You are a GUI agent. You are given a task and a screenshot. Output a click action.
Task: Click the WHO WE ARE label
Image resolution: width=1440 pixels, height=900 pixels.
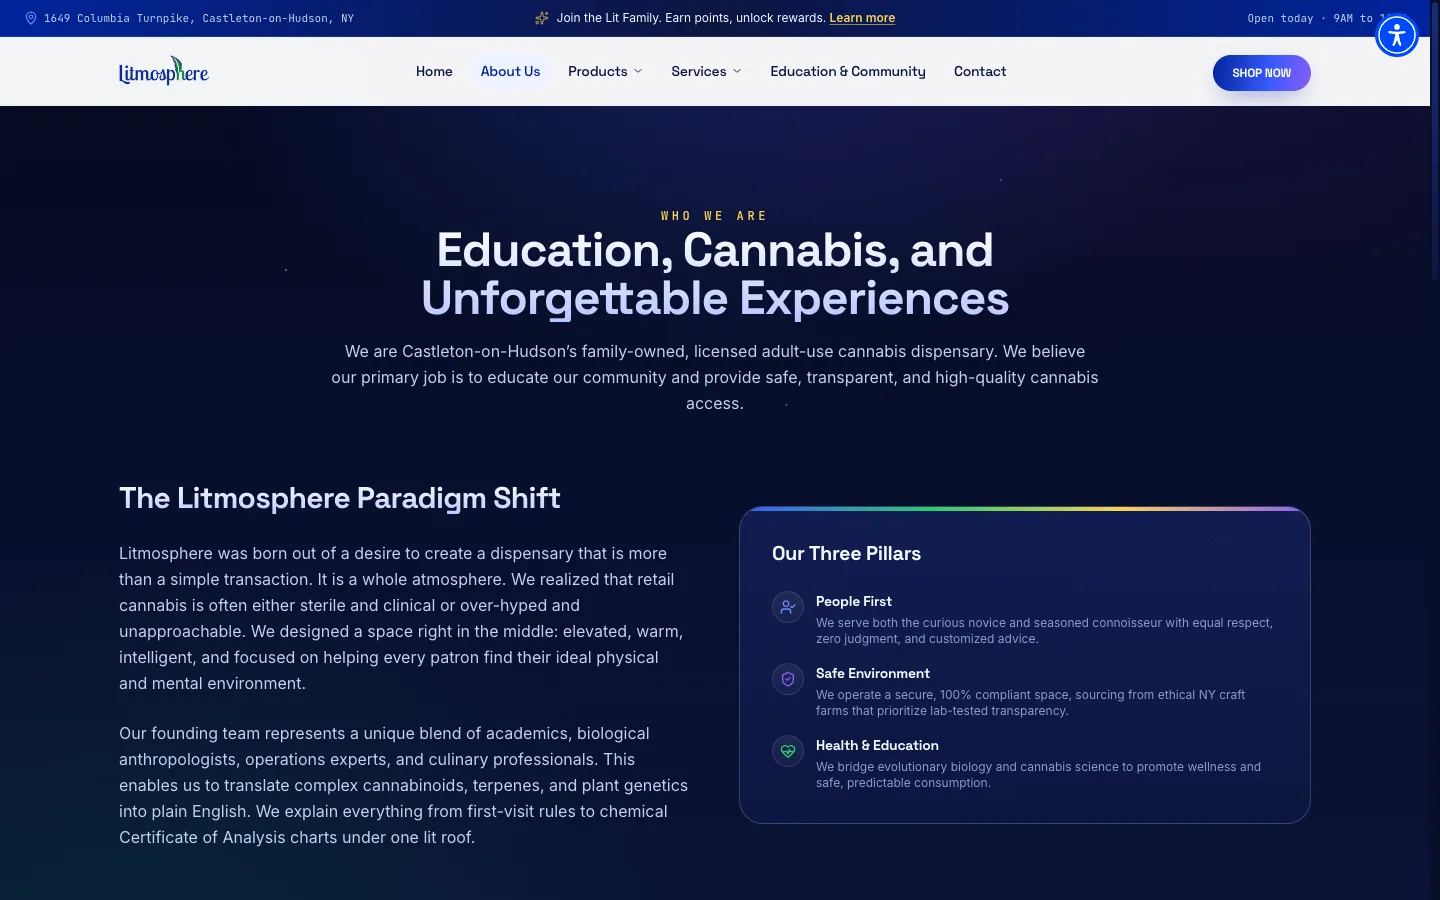(x=714, y=216)
